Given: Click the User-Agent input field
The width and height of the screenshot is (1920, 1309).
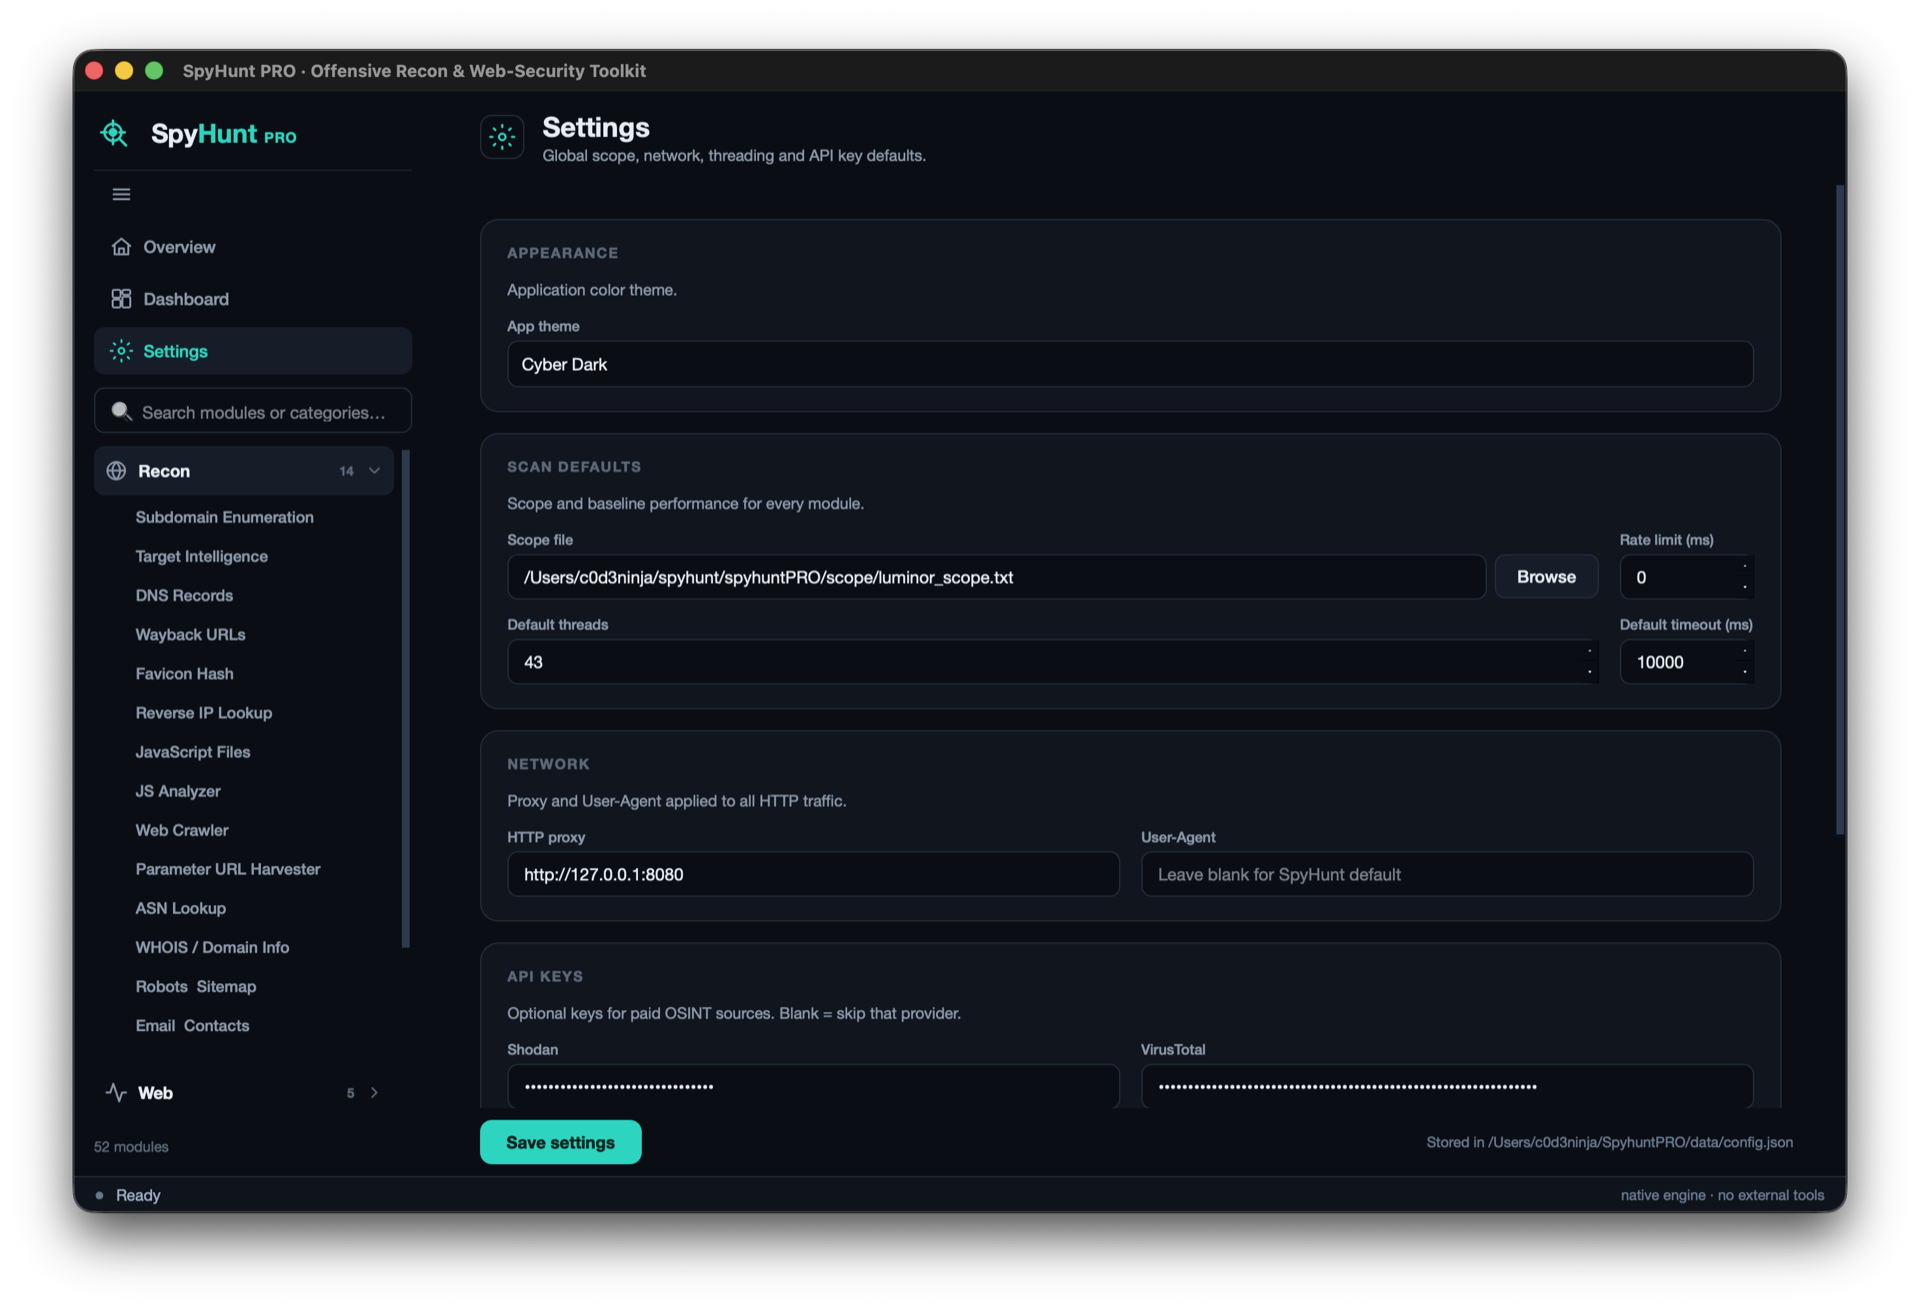Looking at the screenshot, I should click(1447, 873).
